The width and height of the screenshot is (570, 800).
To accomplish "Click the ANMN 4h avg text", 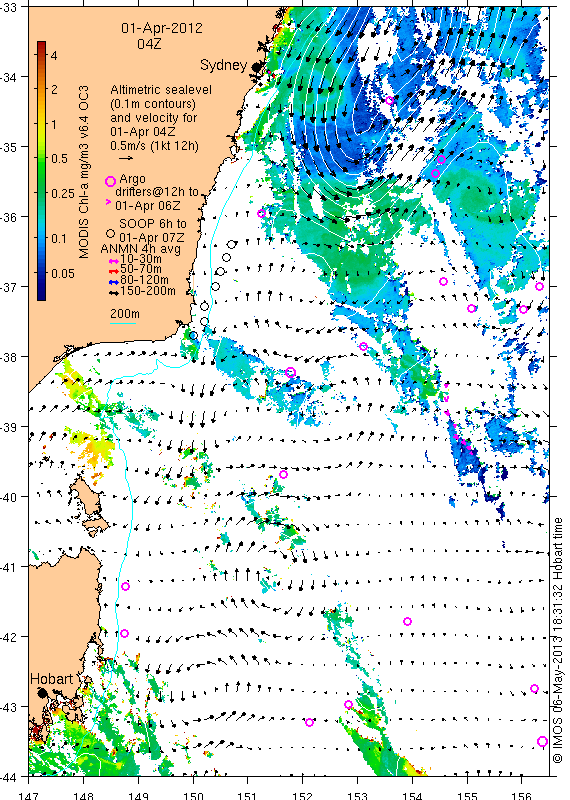I will 140,249.
